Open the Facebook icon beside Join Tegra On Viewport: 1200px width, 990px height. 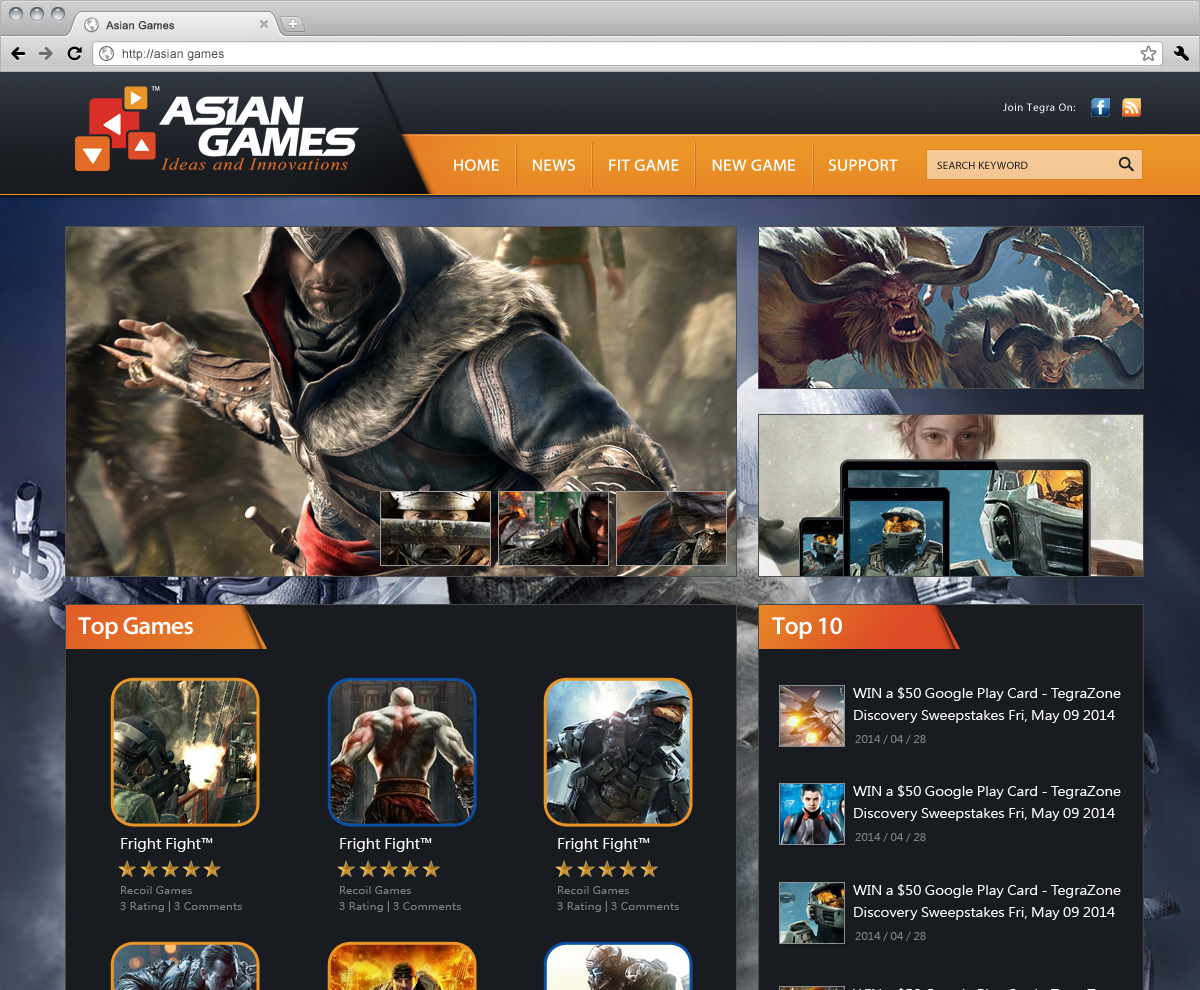(1100, 107)
